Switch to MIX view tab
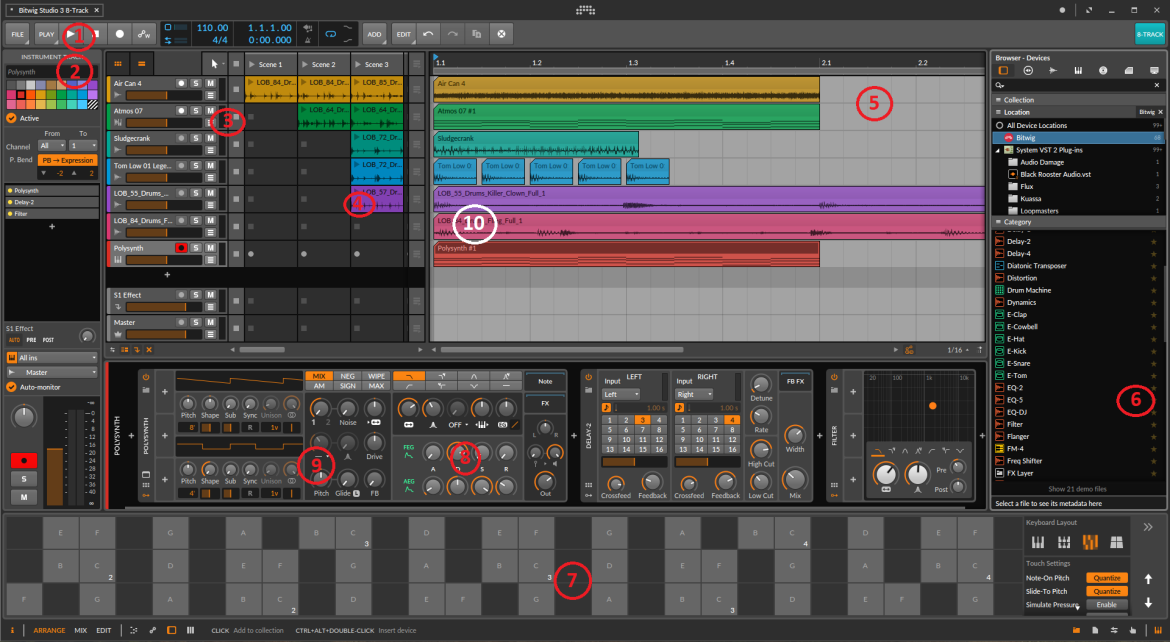Viewport: 1170px width, 642px height. (81, 631)
